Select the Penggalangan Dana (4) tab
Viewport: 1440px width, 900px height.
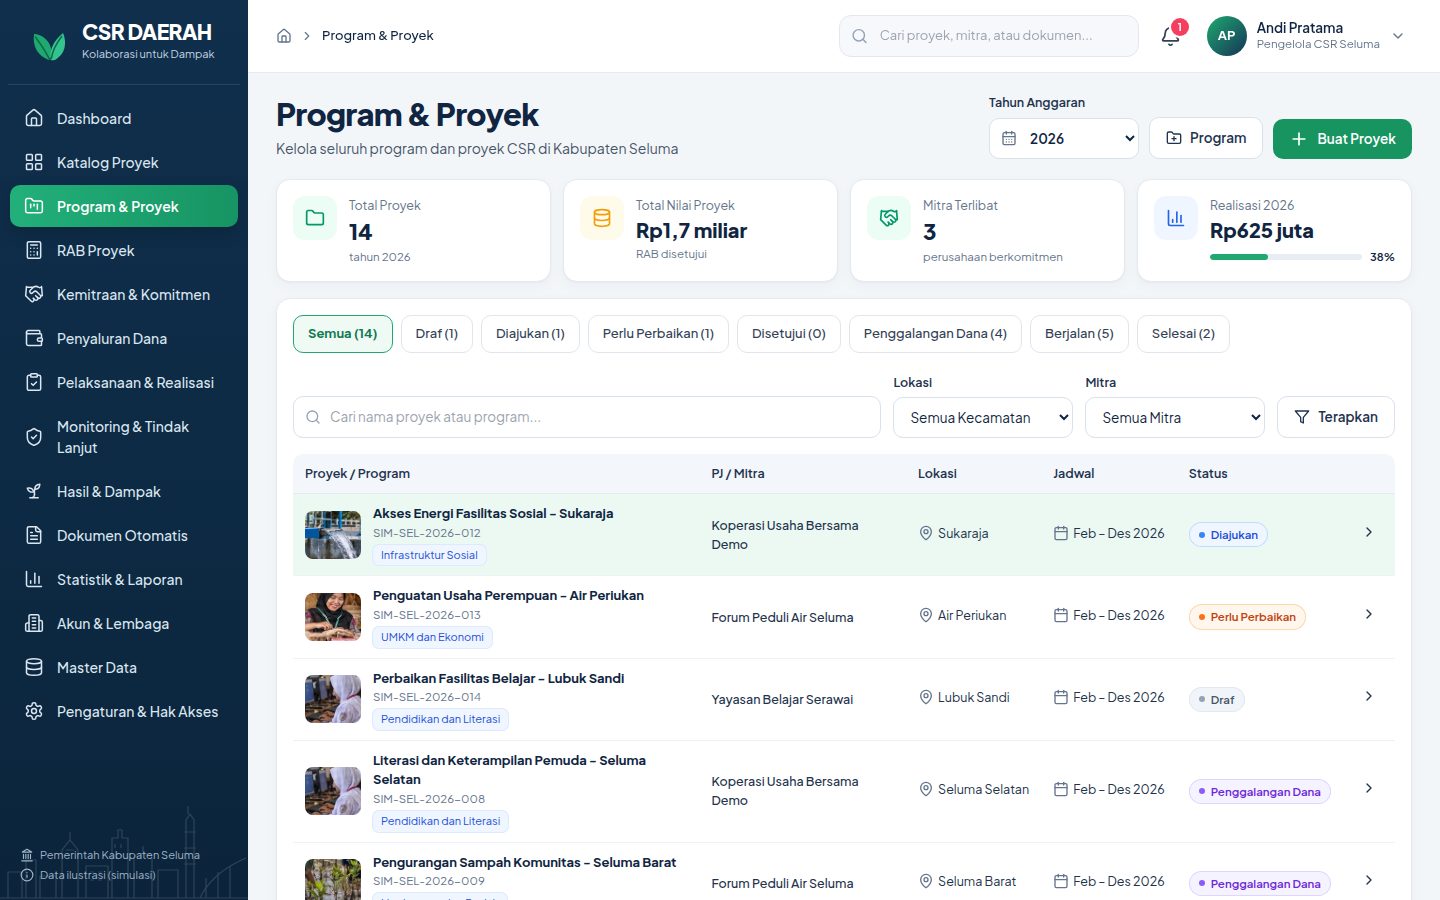935,334
